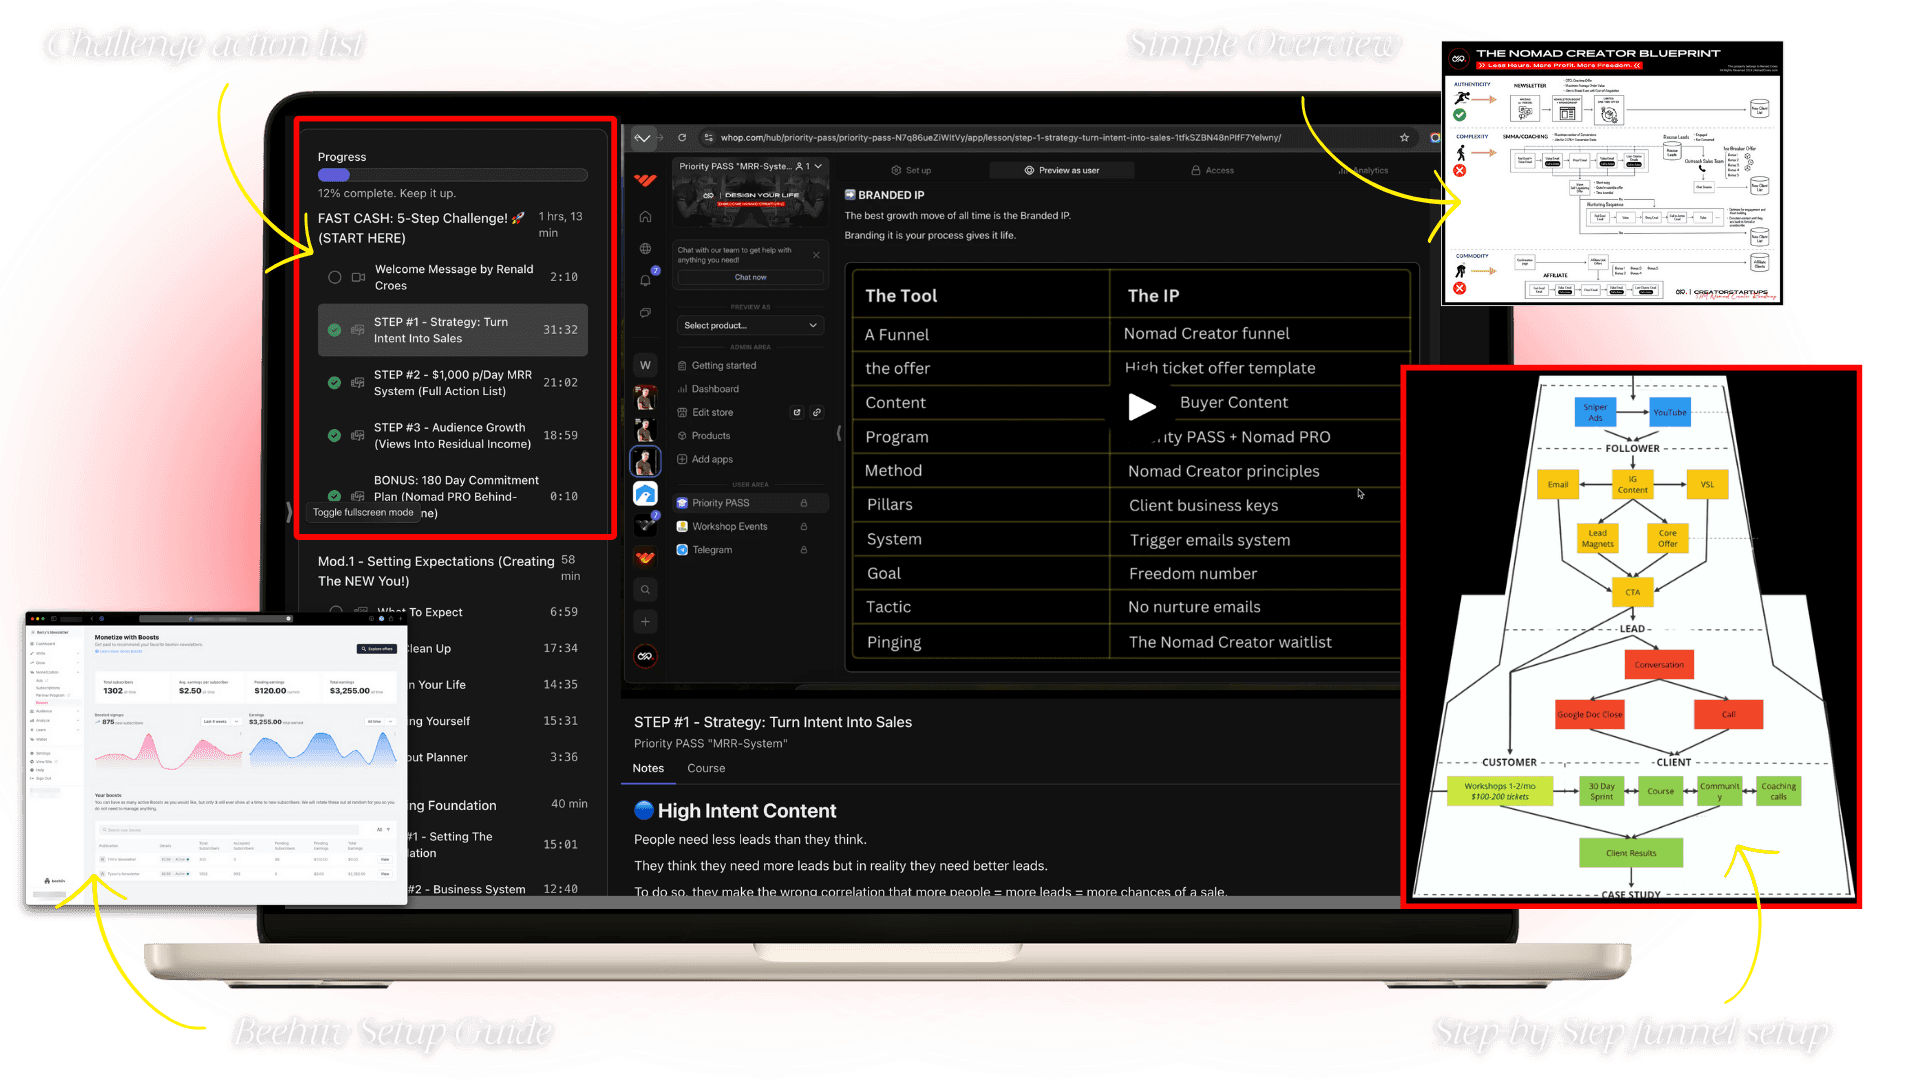Viewport: 1920px width, 1080px height.
Task: Open Workshop Events in user area
Action: click(729, 527)
